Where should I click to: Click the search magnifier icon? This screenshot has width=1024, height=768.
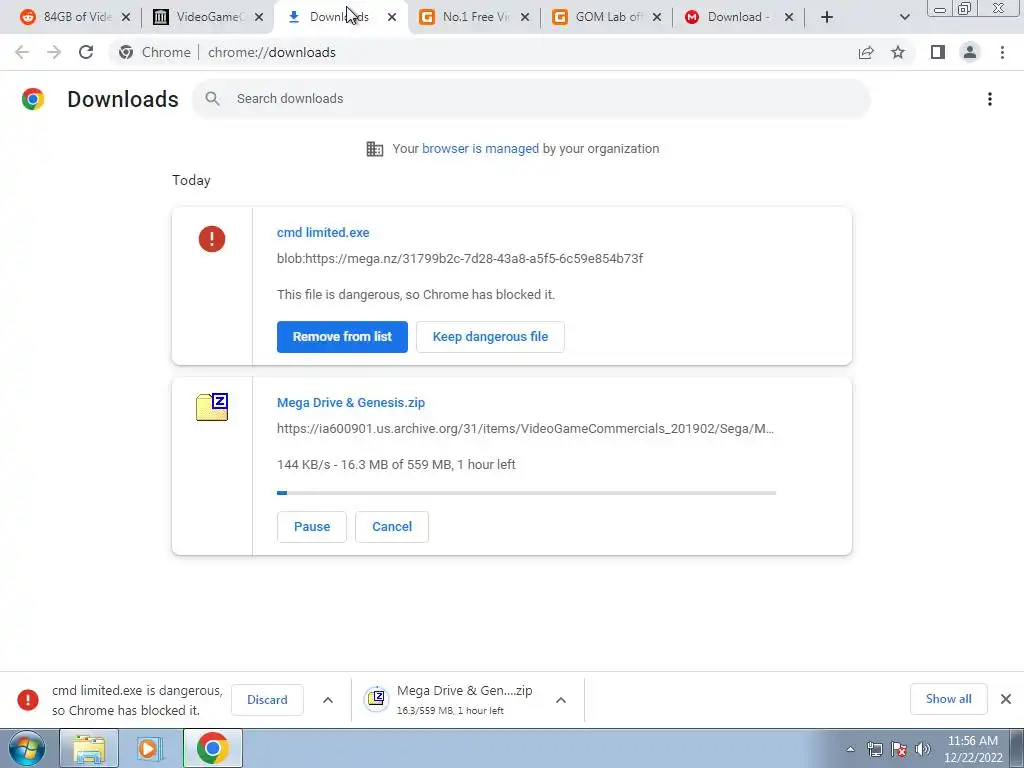212,99
